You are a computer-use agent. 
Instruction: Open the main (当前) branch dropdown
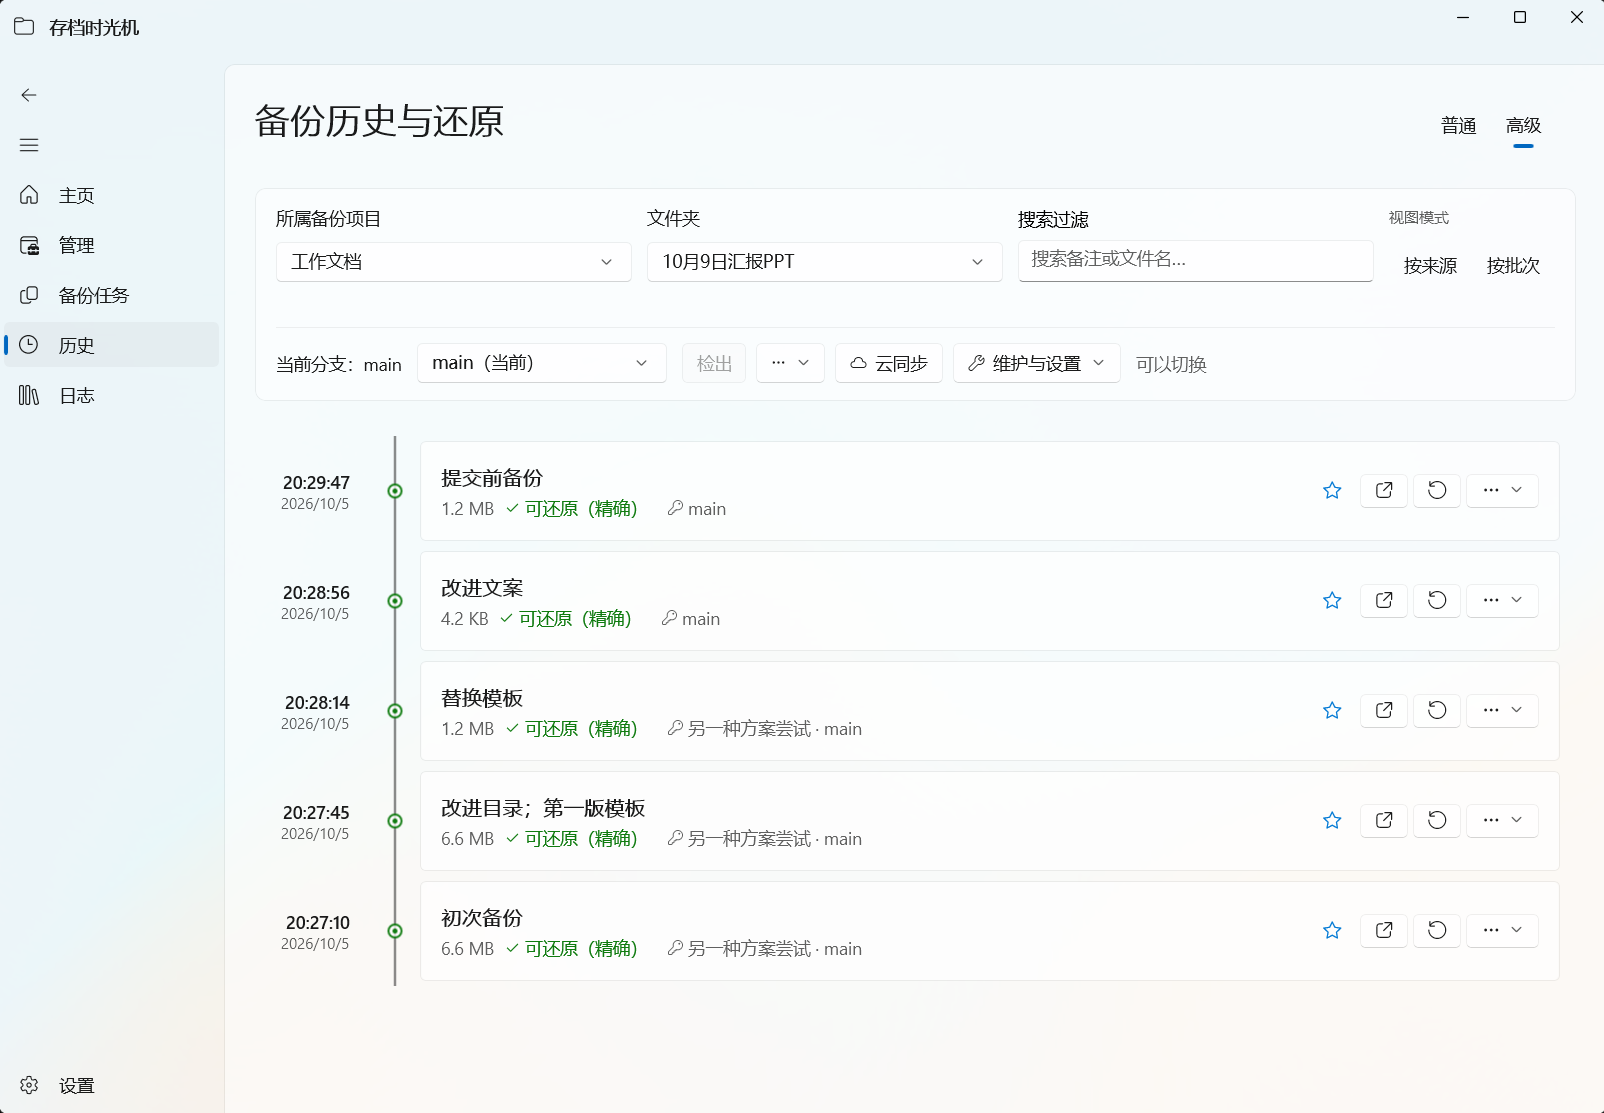coord(542,363)
